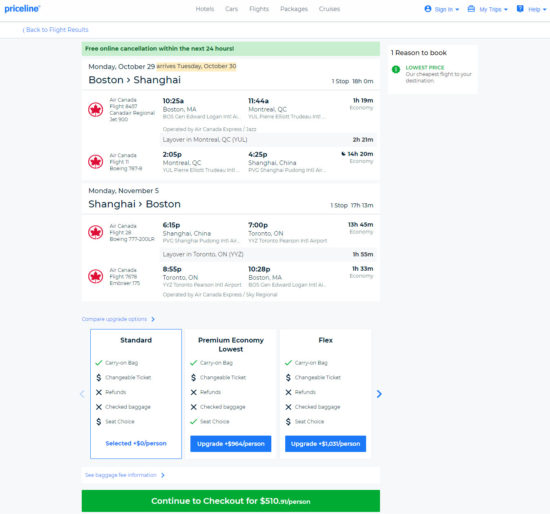This screenshot has height=514, width=550.
Task: Select the Standard fare card
Action: 136,394
